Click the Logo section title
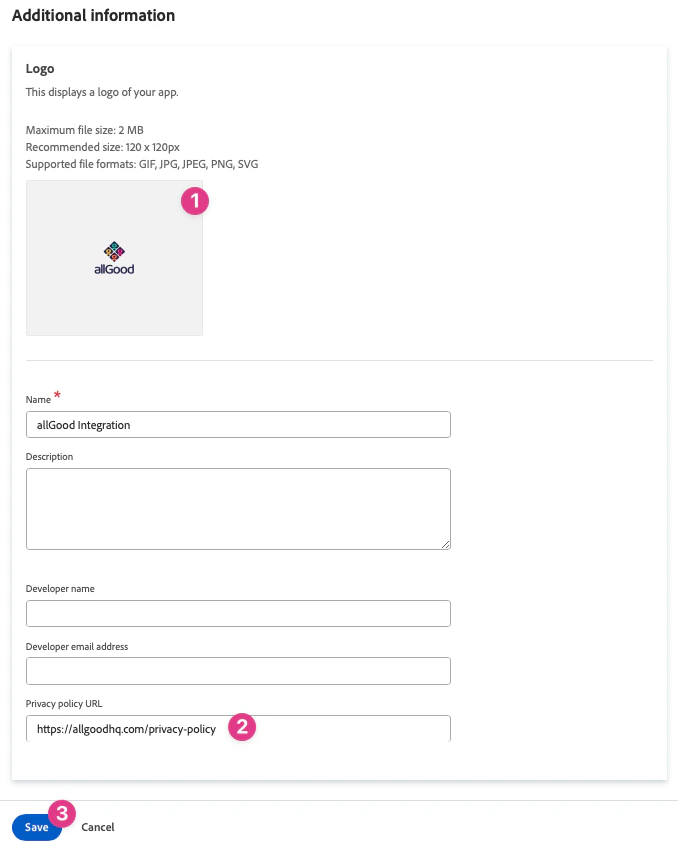The width and height of the screenshot is (678, 850). click(40, 68)
